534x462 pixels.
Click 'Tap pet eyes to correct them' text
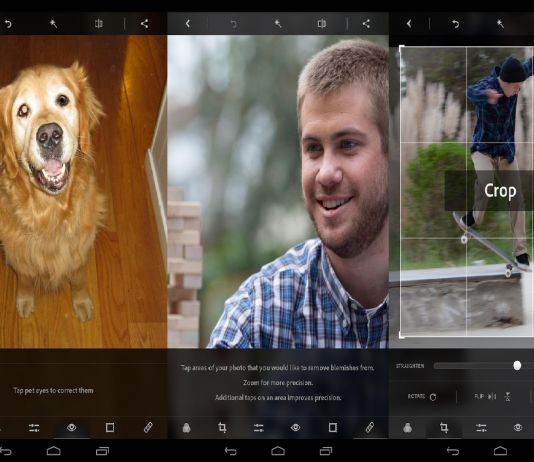53,391
